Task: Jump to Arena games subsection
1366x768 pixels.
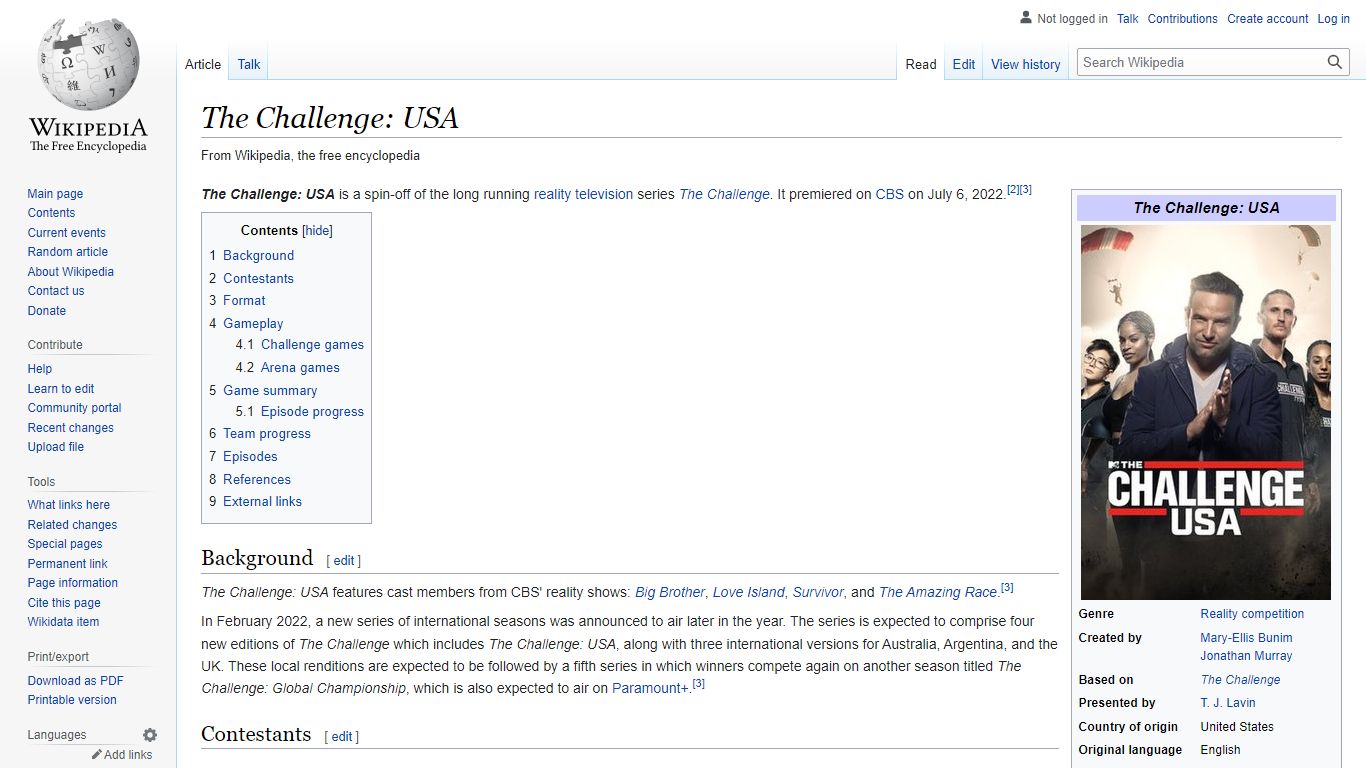Action: pos(300,368)
